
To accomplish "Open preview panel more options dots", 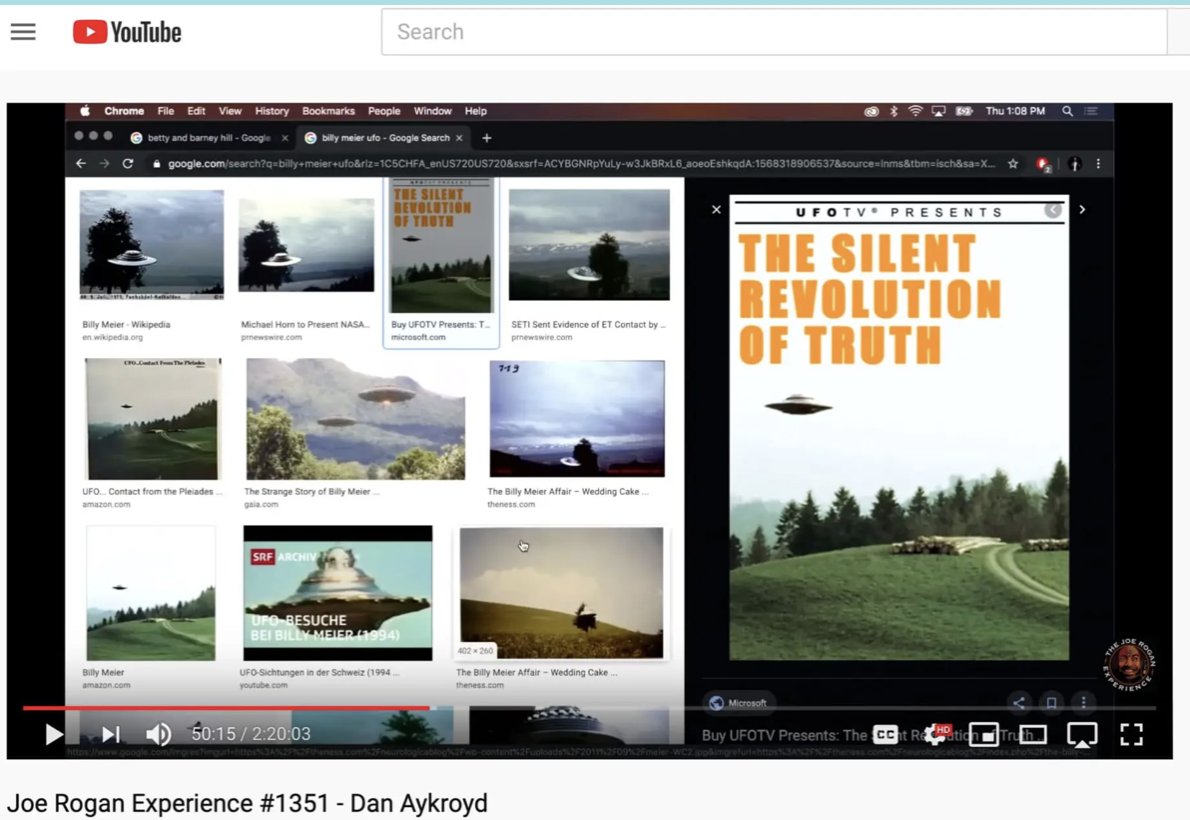I will pyautogui.click(x=1084, y=703).
